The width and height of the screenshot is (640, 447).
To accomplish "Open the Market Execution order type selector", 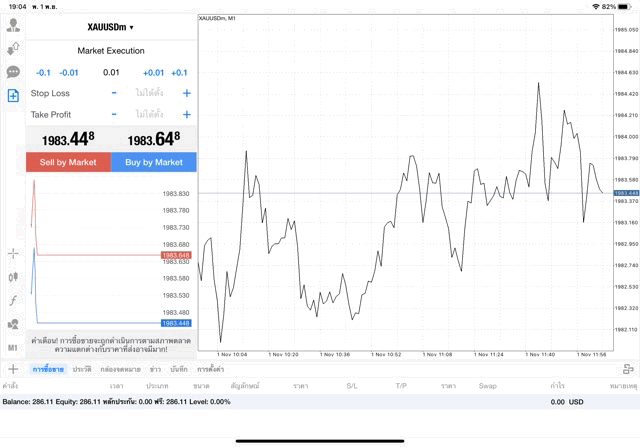I will (x=110, y=51).
